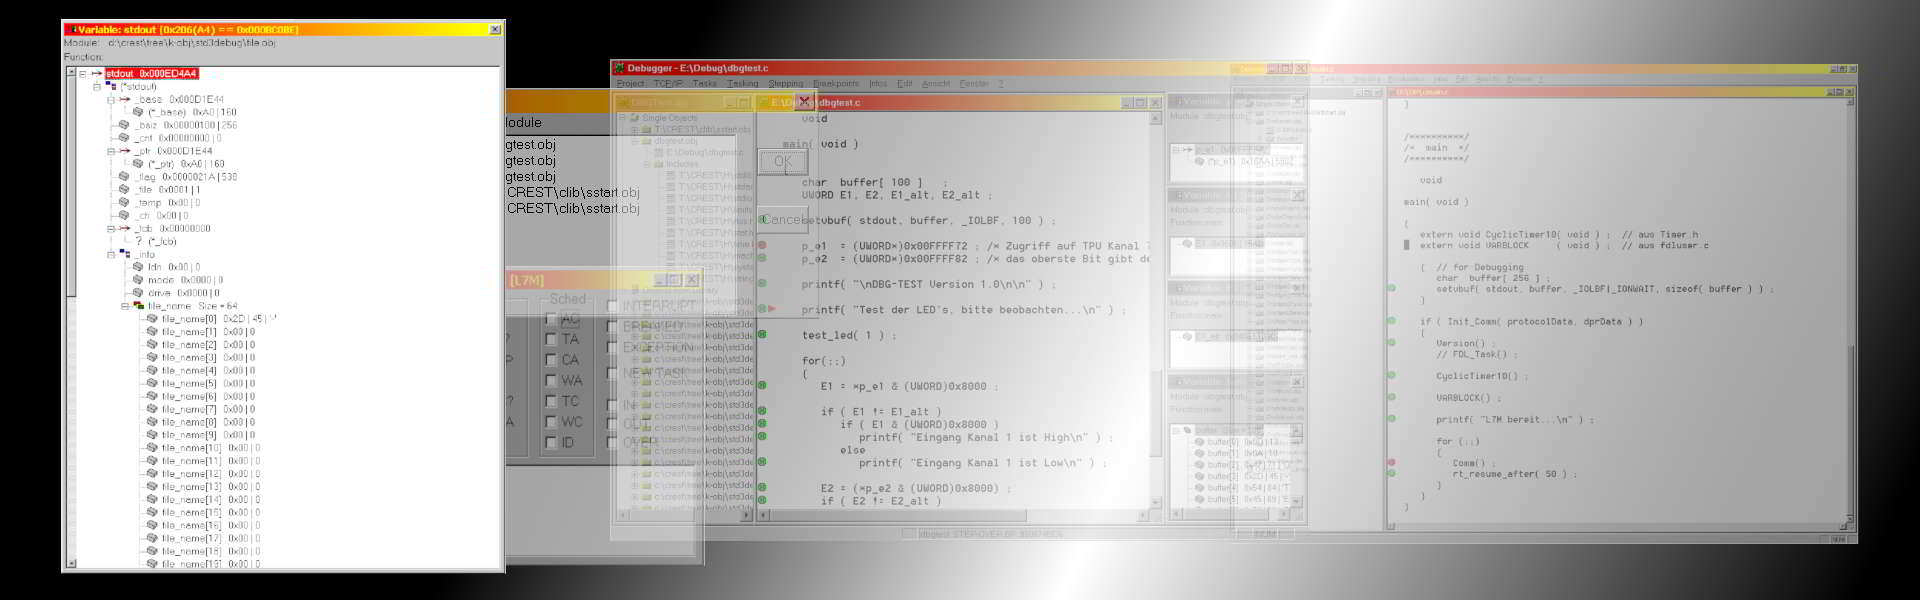Collapse the _info struct node
This screenshot has width=1920, height=600.
(111, 255)
